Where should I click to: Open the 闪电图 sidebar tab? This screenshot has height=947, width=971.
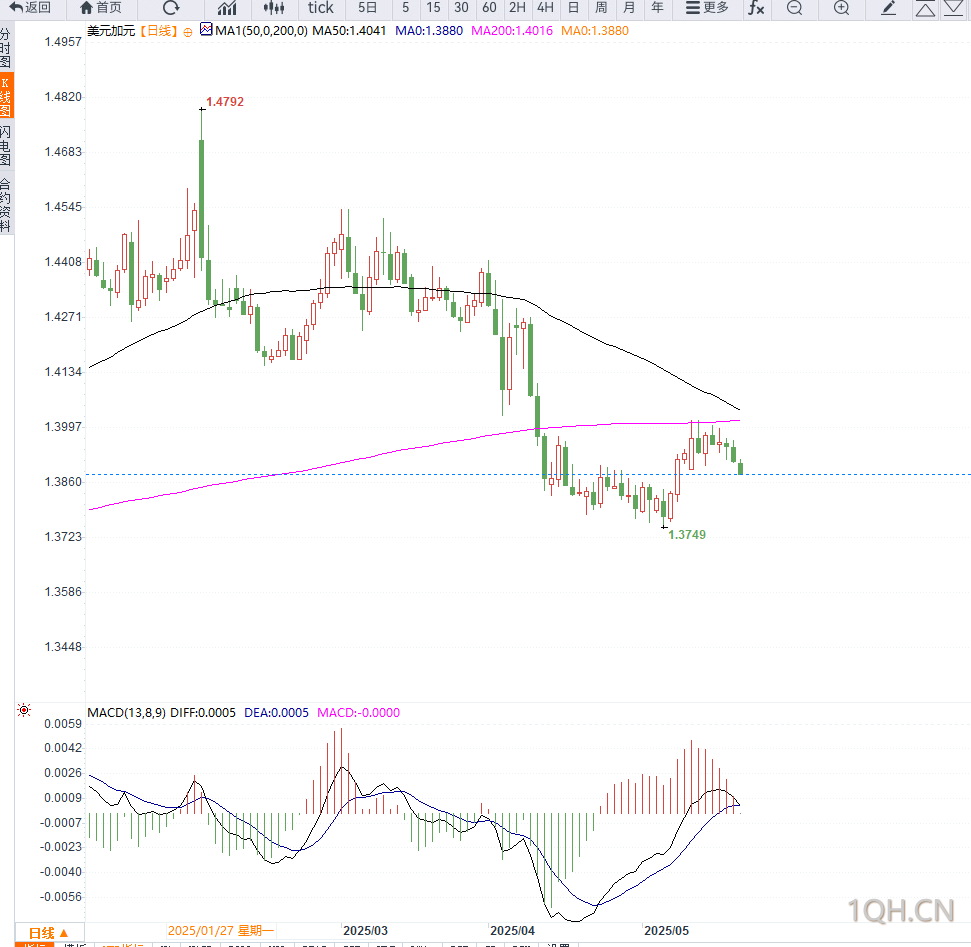pyautogui.click(x=6, y=145)
